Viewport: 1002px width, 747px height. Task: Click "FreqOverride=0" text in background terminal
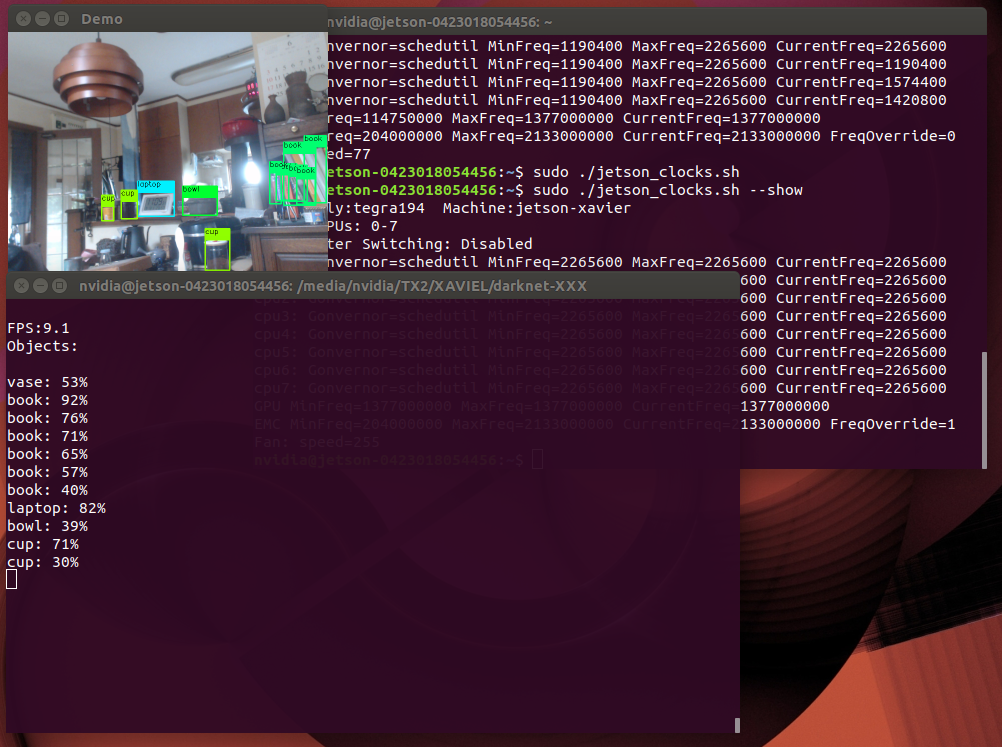coord(893,136)
